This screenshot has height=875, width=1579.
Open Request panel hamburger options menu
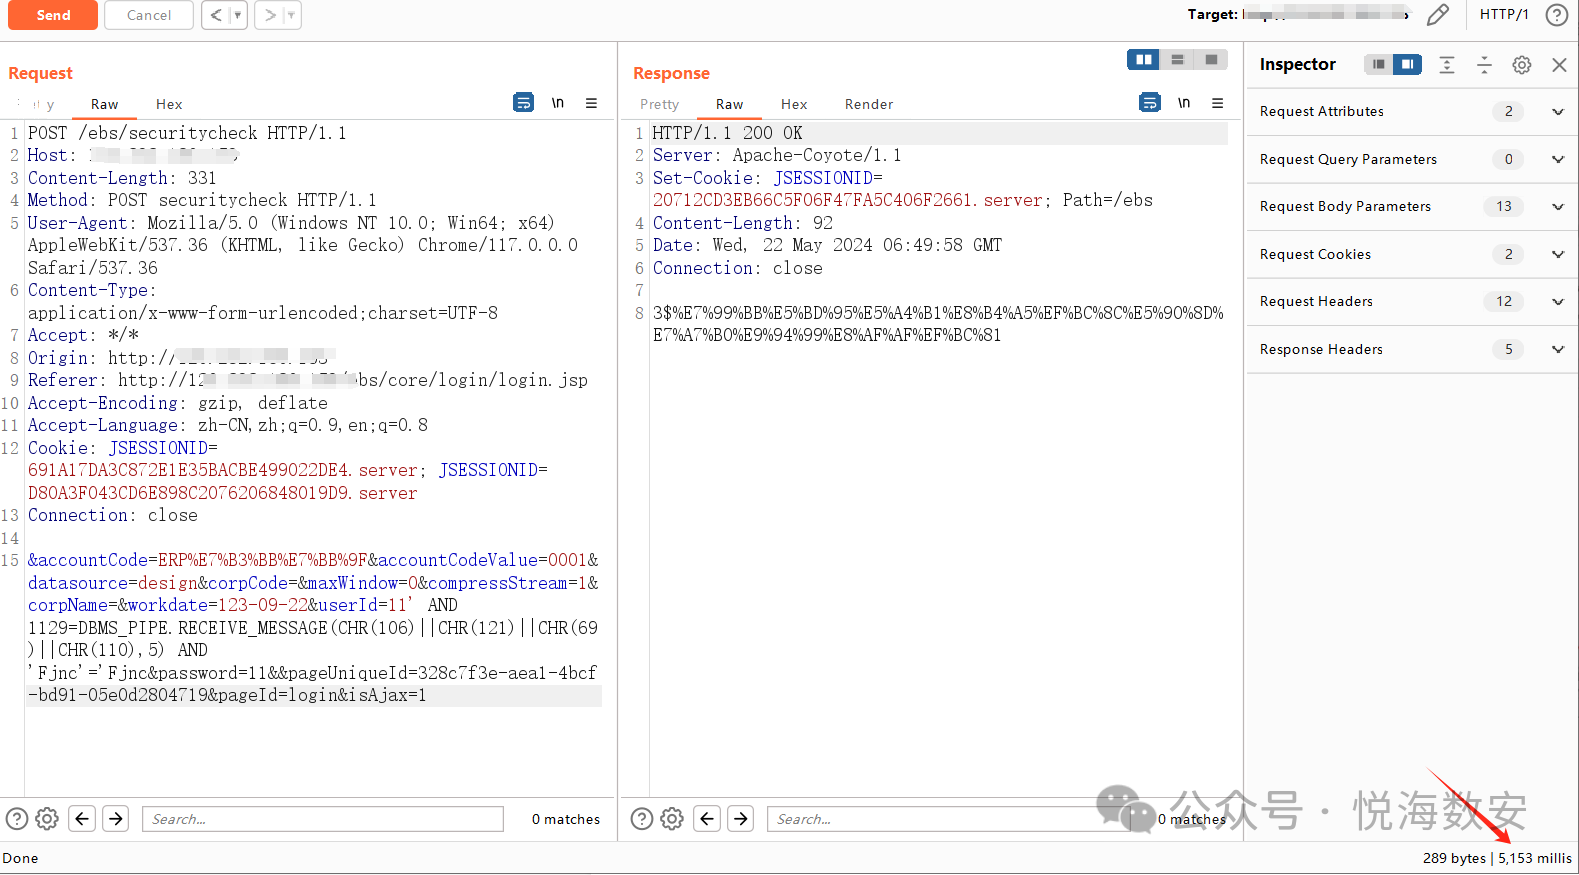coord(591,102)
